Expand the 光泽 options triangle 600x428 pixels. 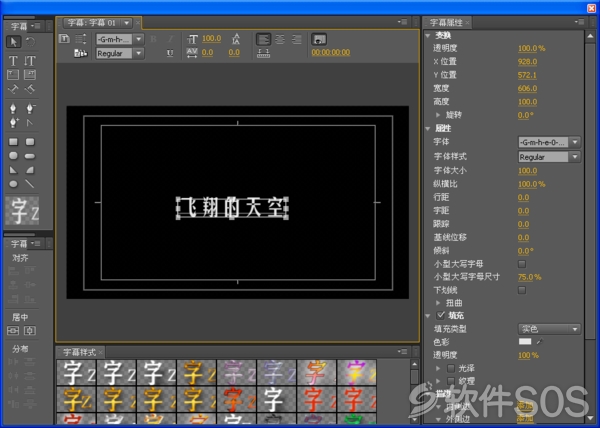(x=439, y=368)
